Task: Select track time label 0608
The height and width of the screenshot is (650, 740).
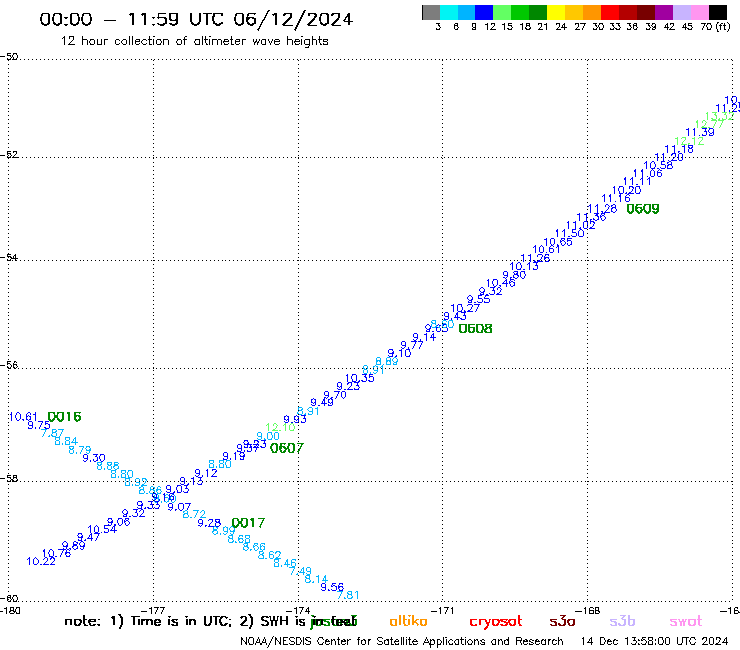Action: [475, 329]
